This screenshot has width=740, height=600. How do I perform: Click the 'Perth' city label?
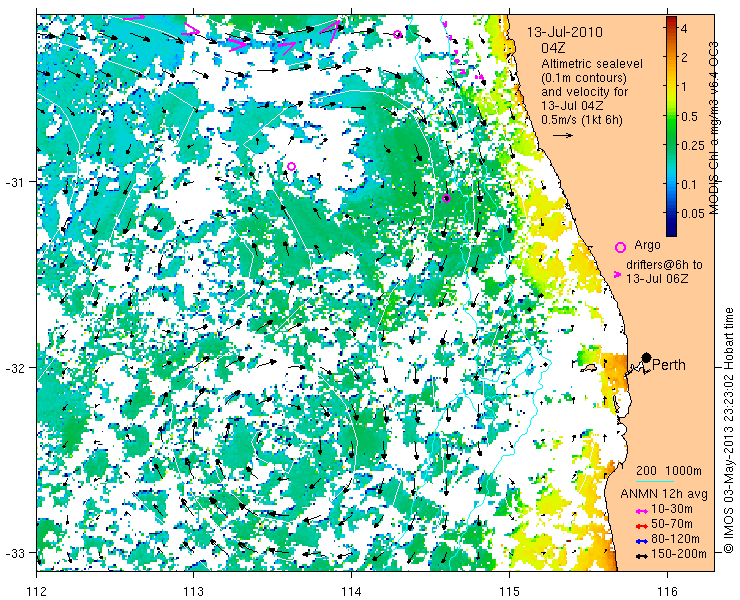pyautogui.click(x=669, y=365)
